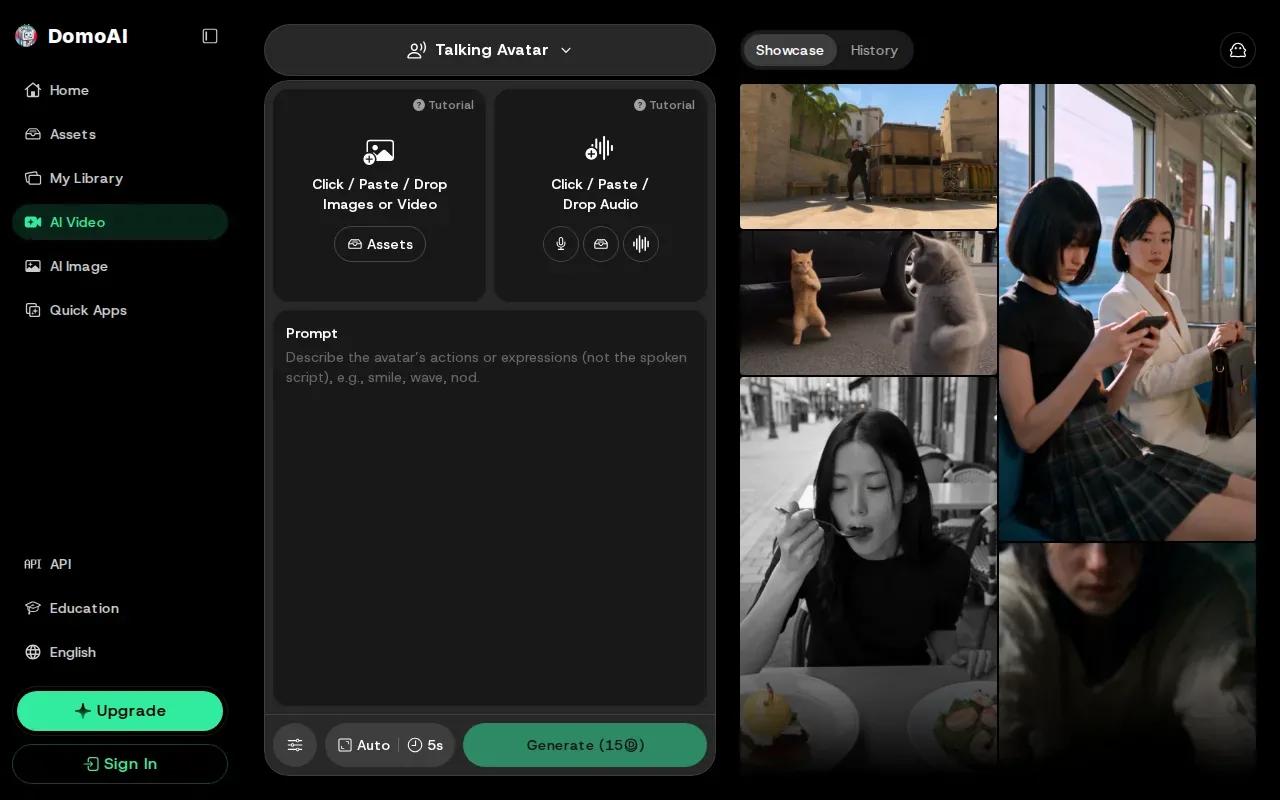Screen dimensions: 1280x800
Task: Click the add image or video icon
Action: 379,151
